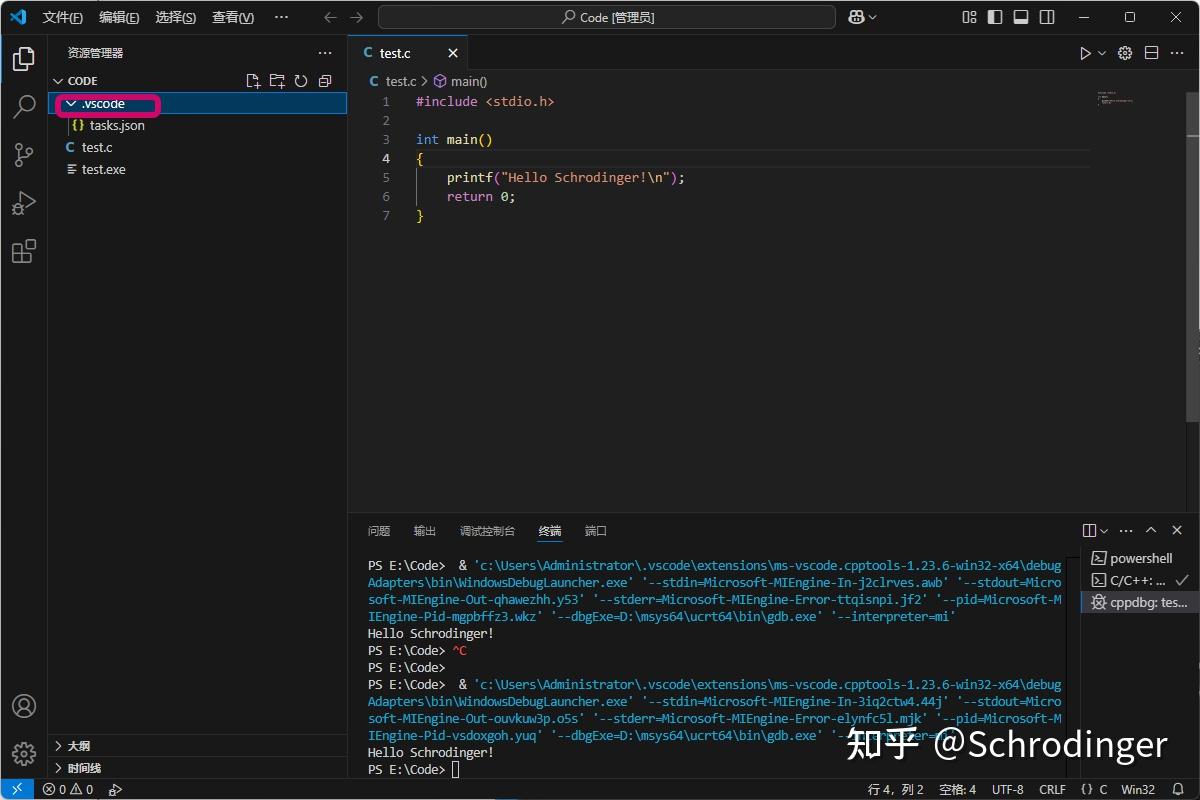The width and height of the screenshot is (1200, 800).
Task: Select the cppdbg terminal entry
Action: click(x=1140, y=602)
